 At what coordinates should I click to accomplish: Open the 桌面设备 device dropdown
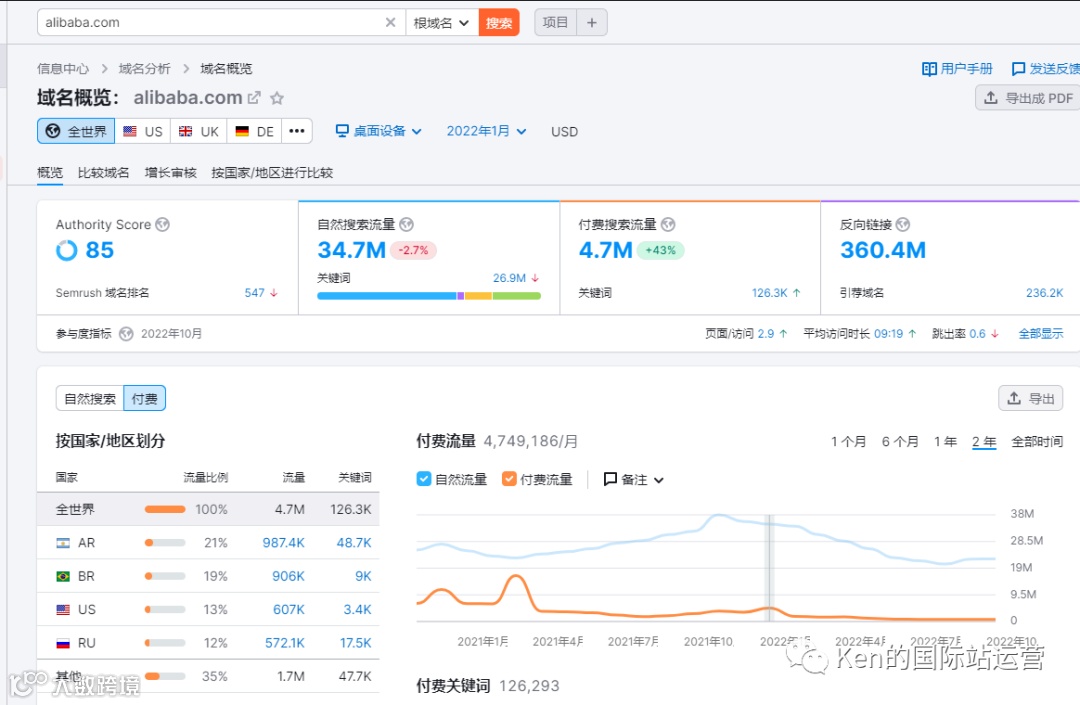pos(378,131)
